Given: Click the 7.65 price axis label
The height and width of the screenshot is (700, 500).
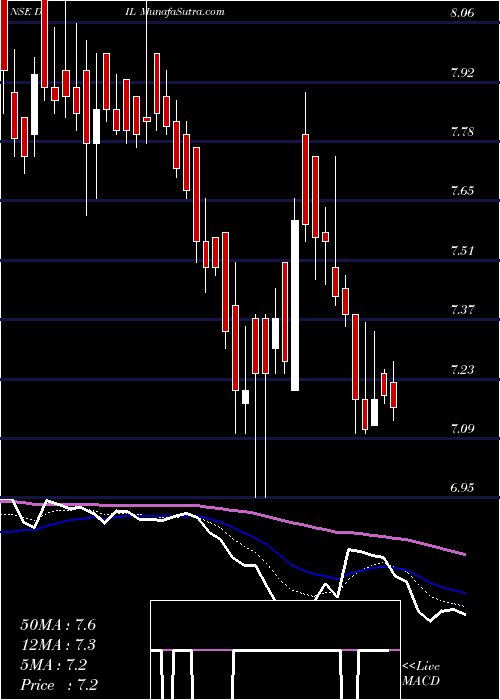Looking at the screenshot, I should pos(462,191).
